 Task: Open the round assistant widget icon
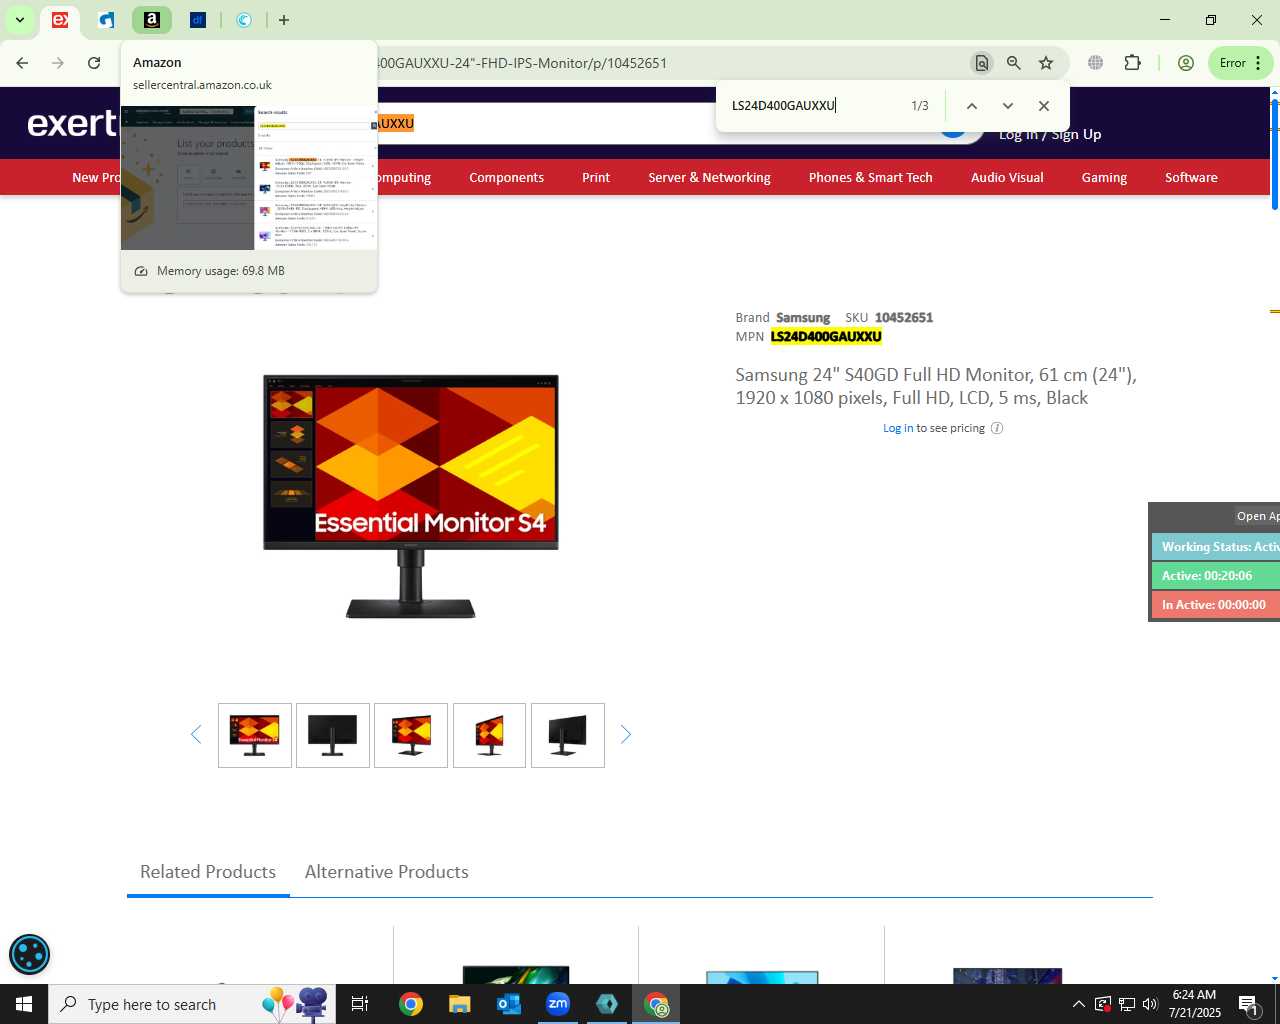click(x=29, y=954)
